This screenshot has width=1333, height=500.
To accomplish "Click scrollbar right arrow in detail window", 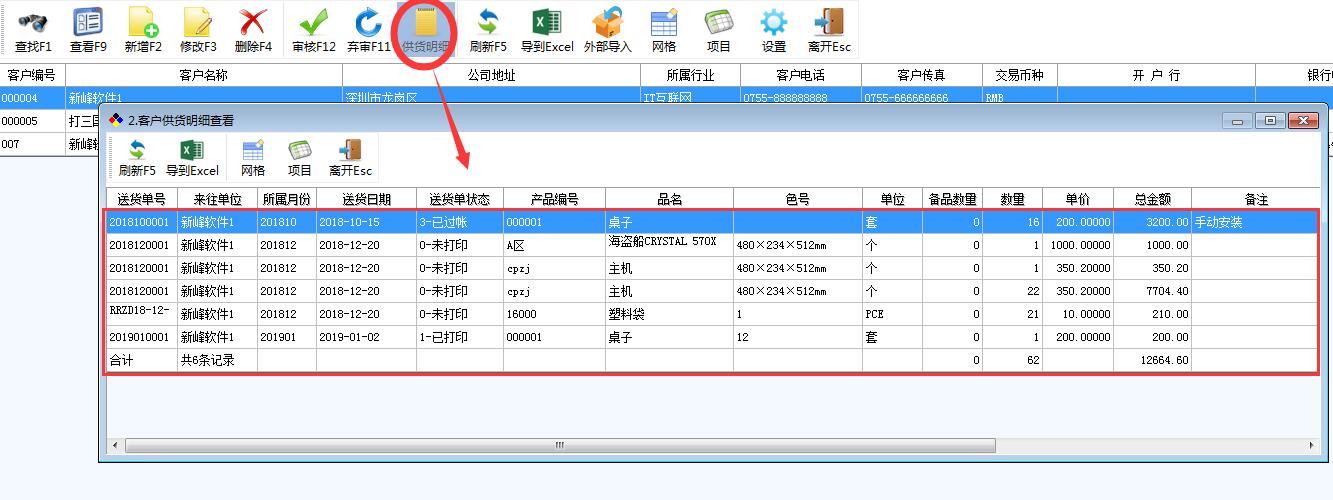I will point(1312,445).
